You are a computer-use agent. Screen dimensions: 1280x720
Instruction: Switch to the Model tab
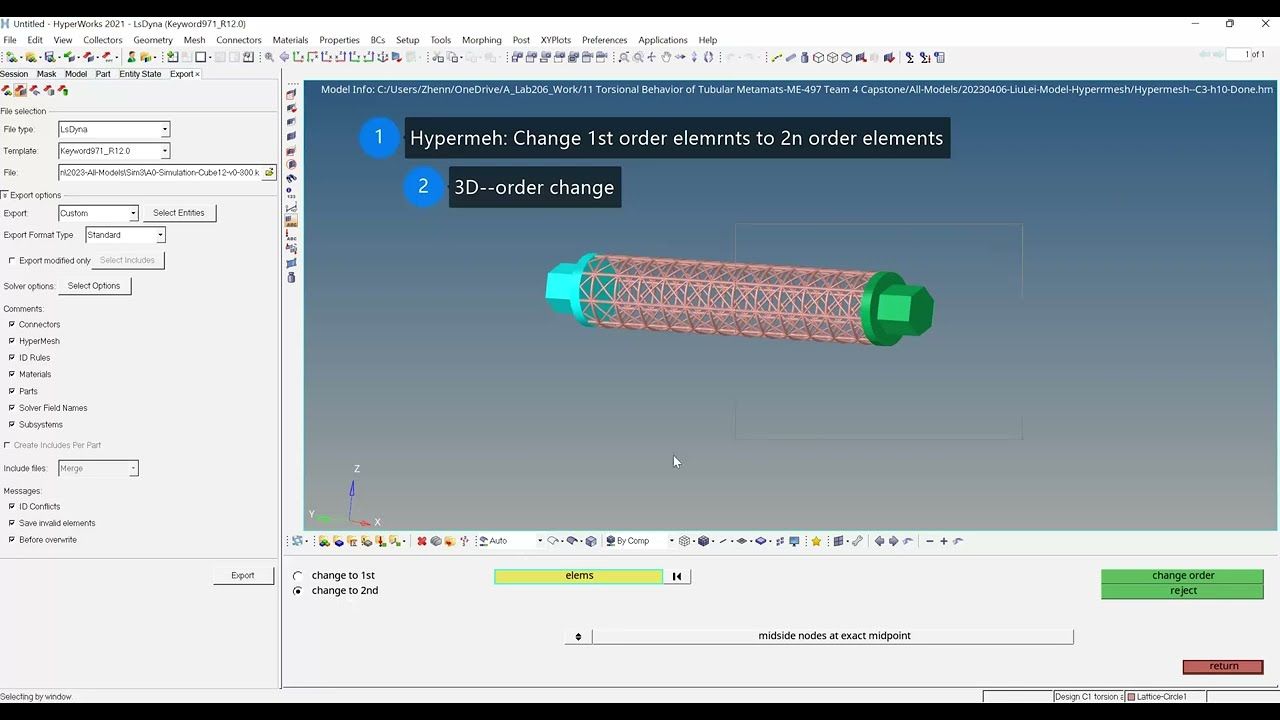pos(76,74)
